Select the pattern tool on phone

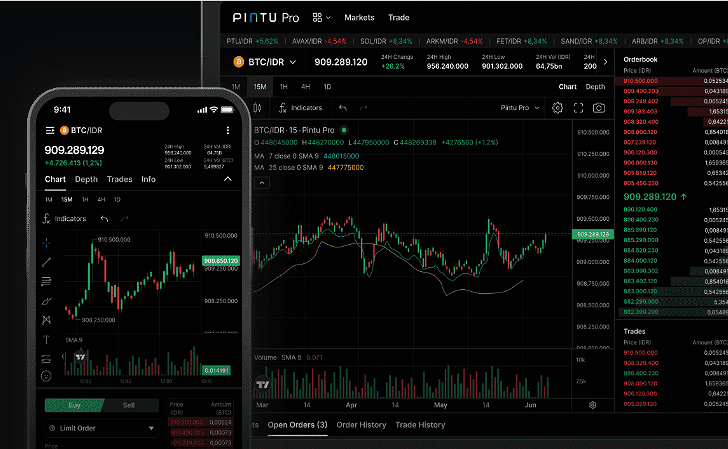point(46,320)
